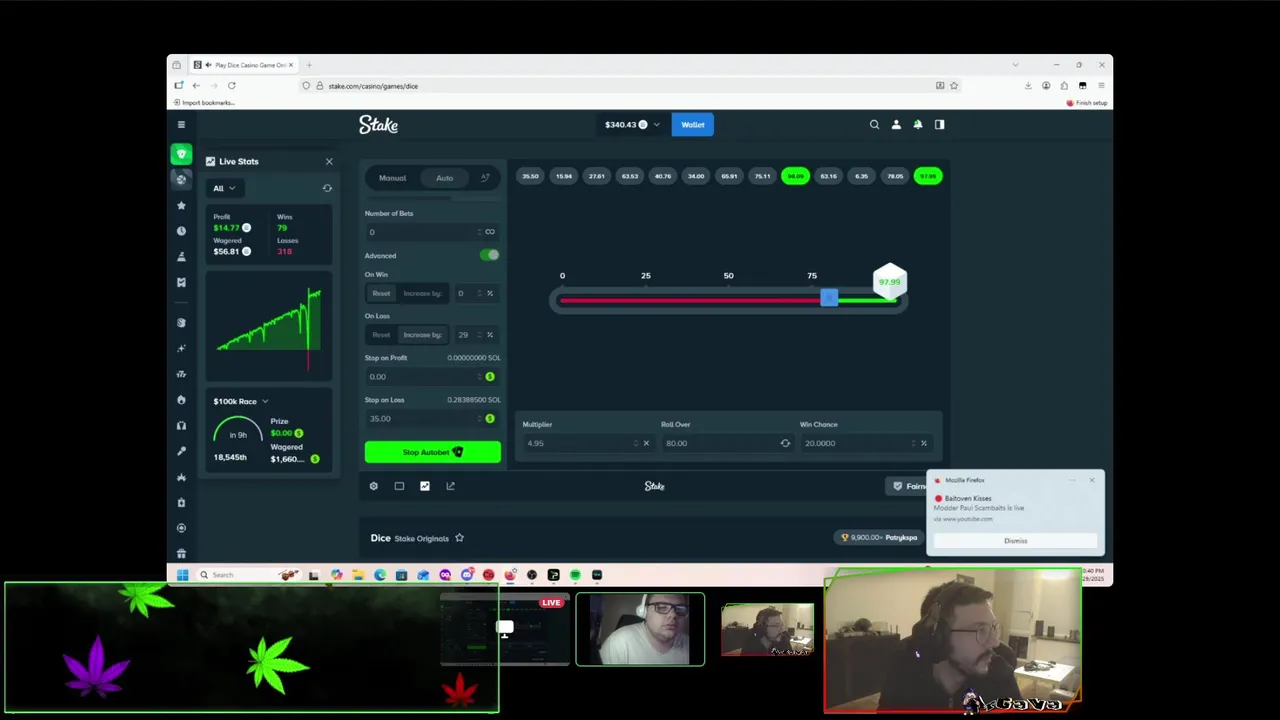Viewport: 1280px width, 720px height.
Task: Open the $340.43 balance currency dropdown
Action: point(632,125)
